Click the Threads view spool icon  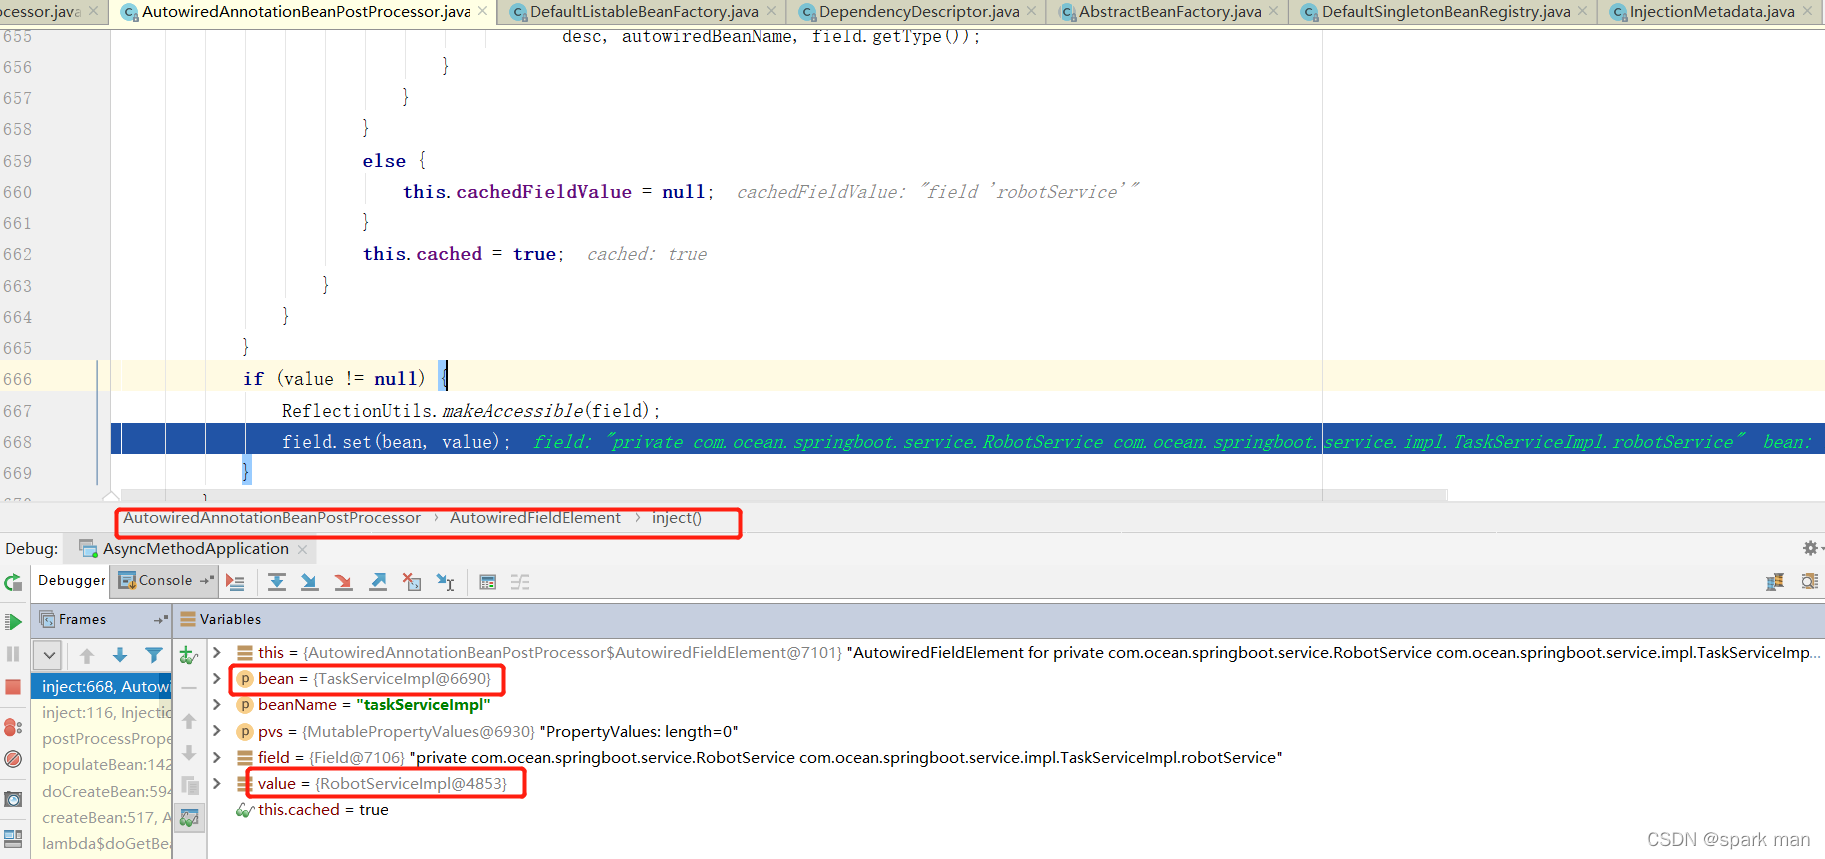pos(1775,582)
